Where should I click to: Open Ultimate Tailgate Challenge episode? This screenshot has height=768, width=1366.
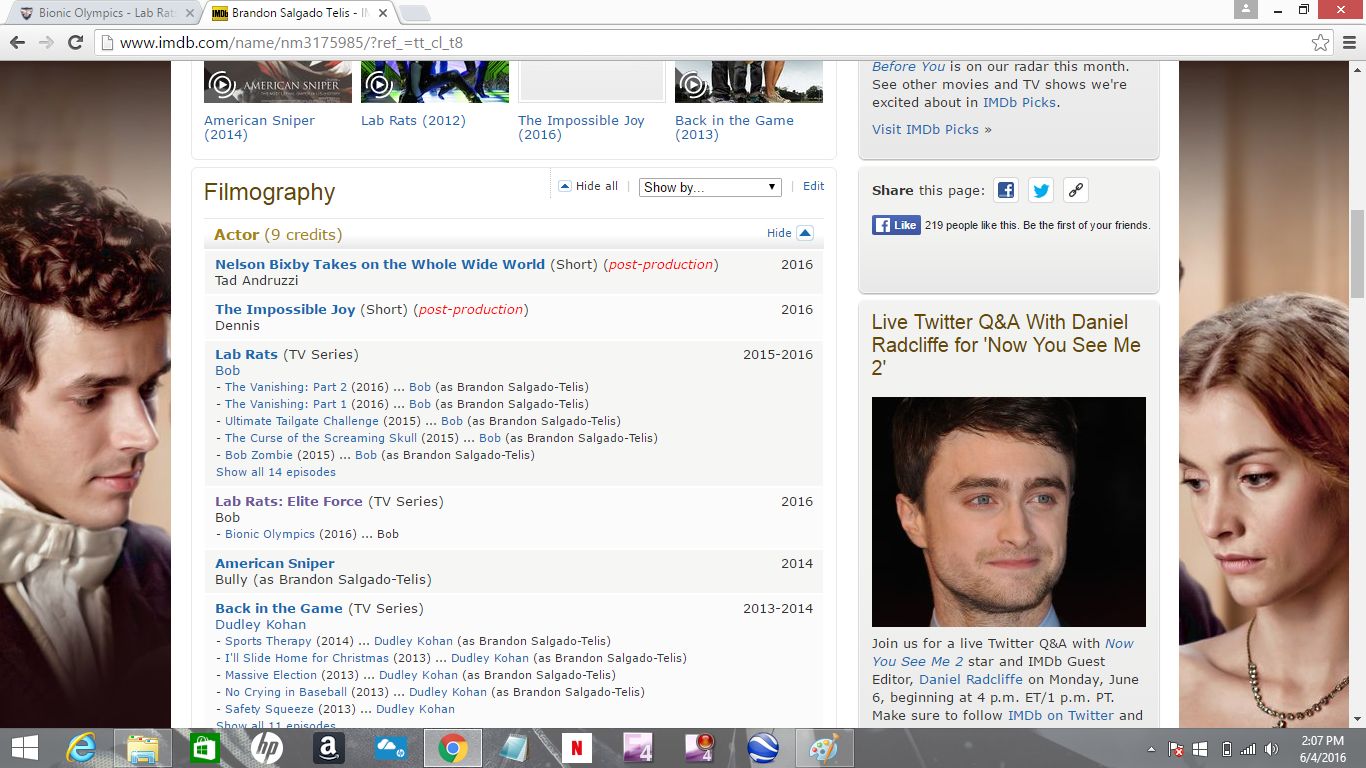(x=302, y=421)
